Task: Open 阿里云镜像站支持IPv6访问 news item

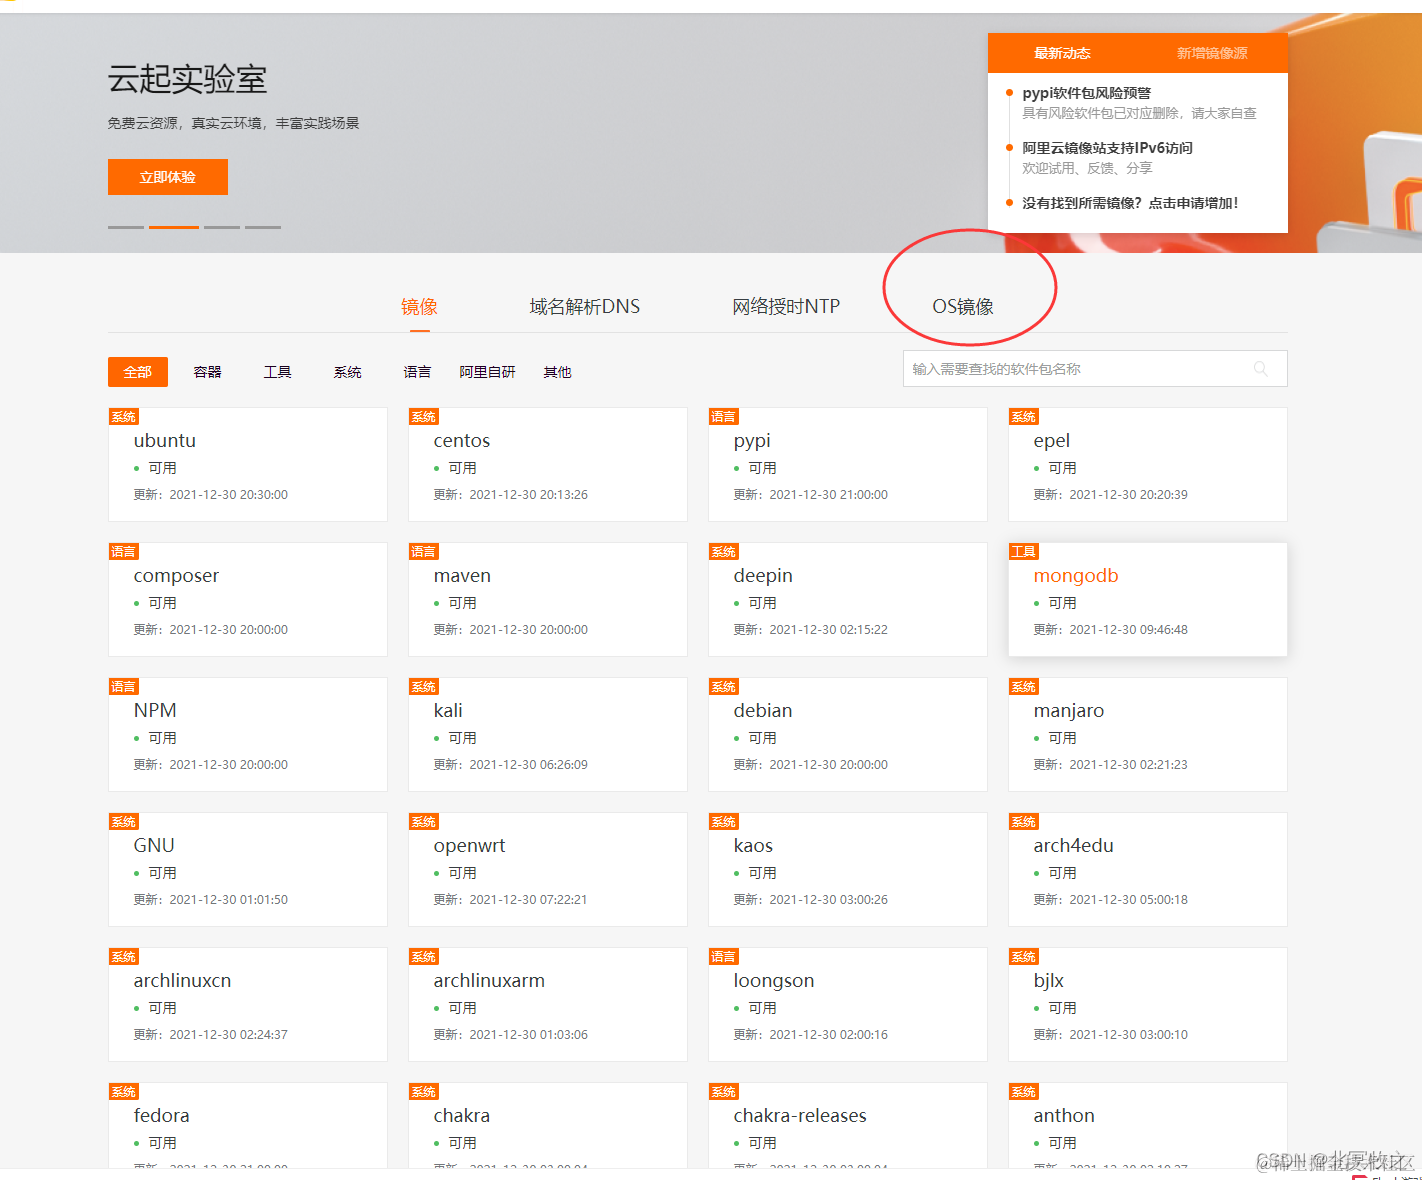Action: pyautogui.click(x=1107, y=148)
